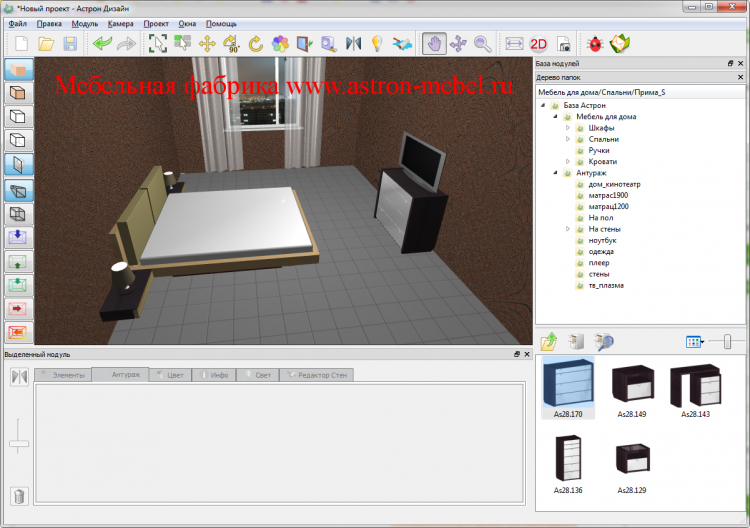This screenshot has height=528, width=750.
Task: Rotate module by 90 degrees icon
Action: point(232,44)
